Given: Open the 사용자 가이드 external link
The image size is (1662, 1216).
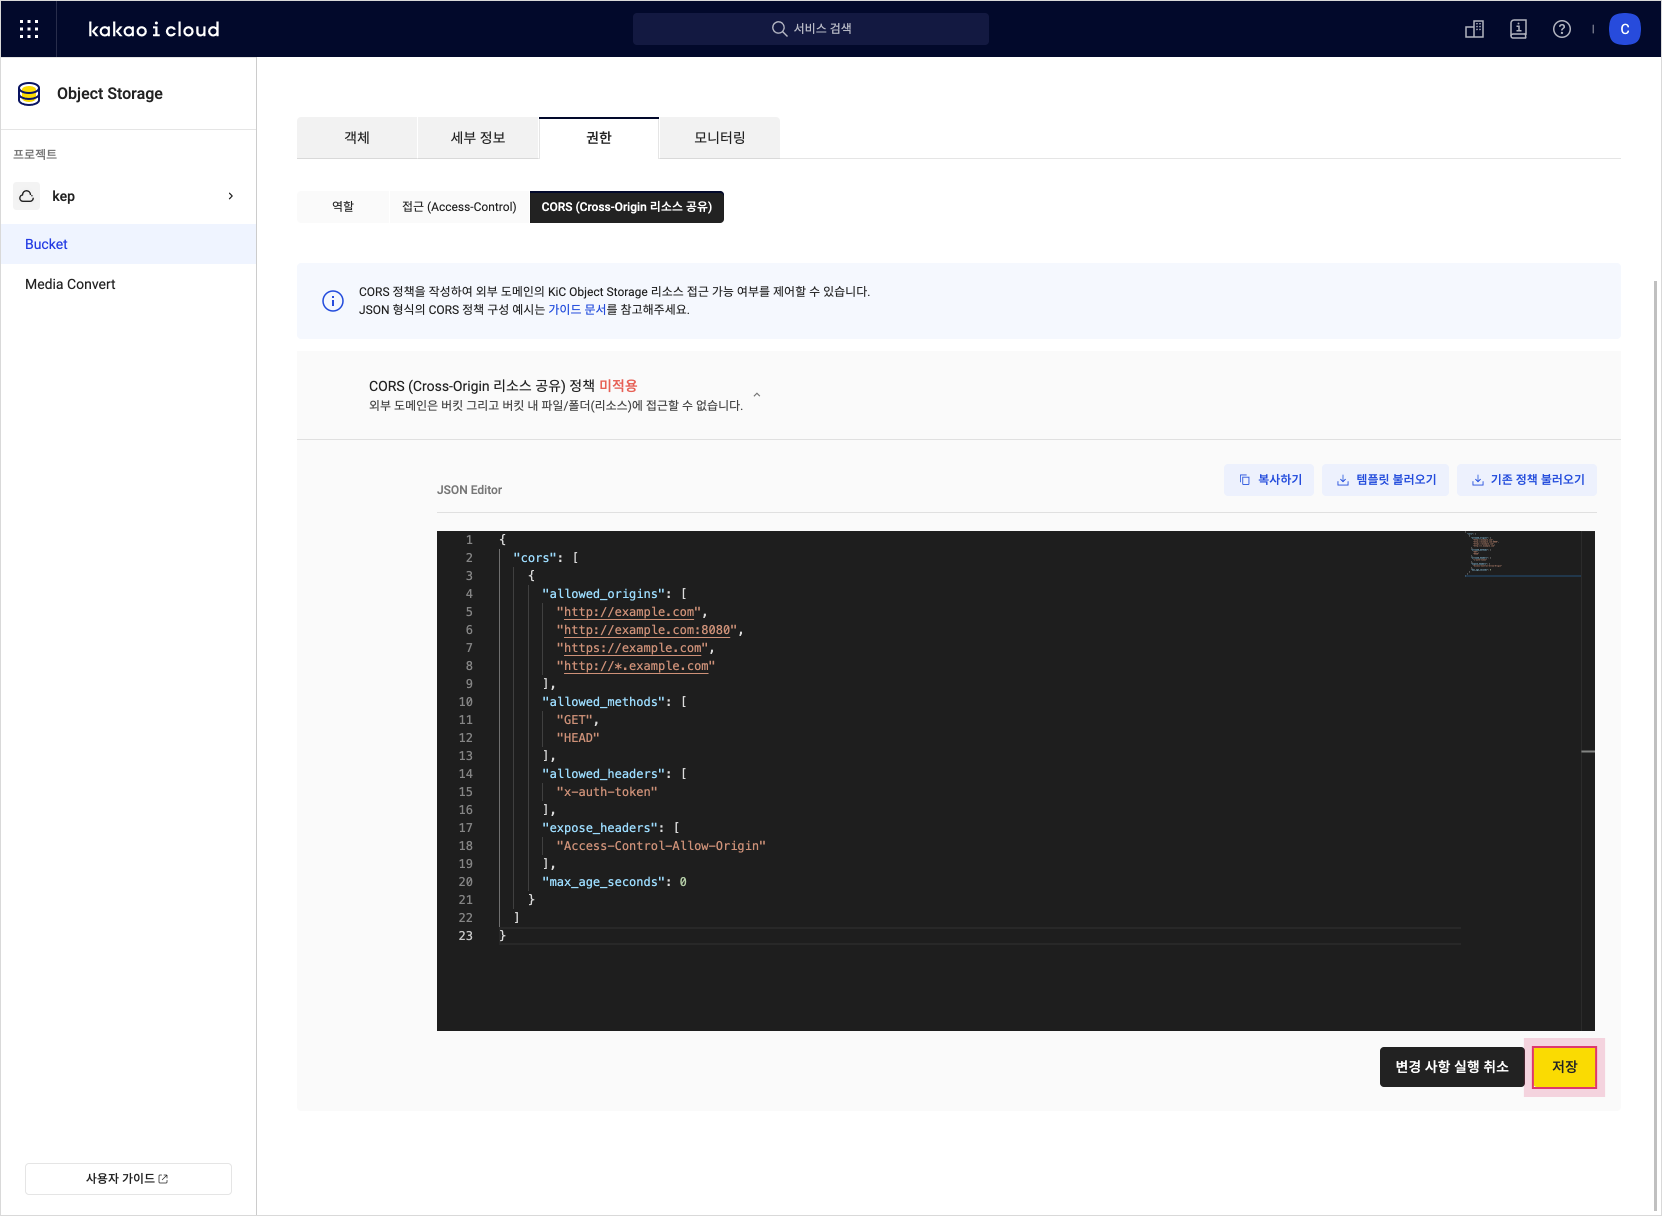Looking at the screenshot, I should coord(128,1179).
